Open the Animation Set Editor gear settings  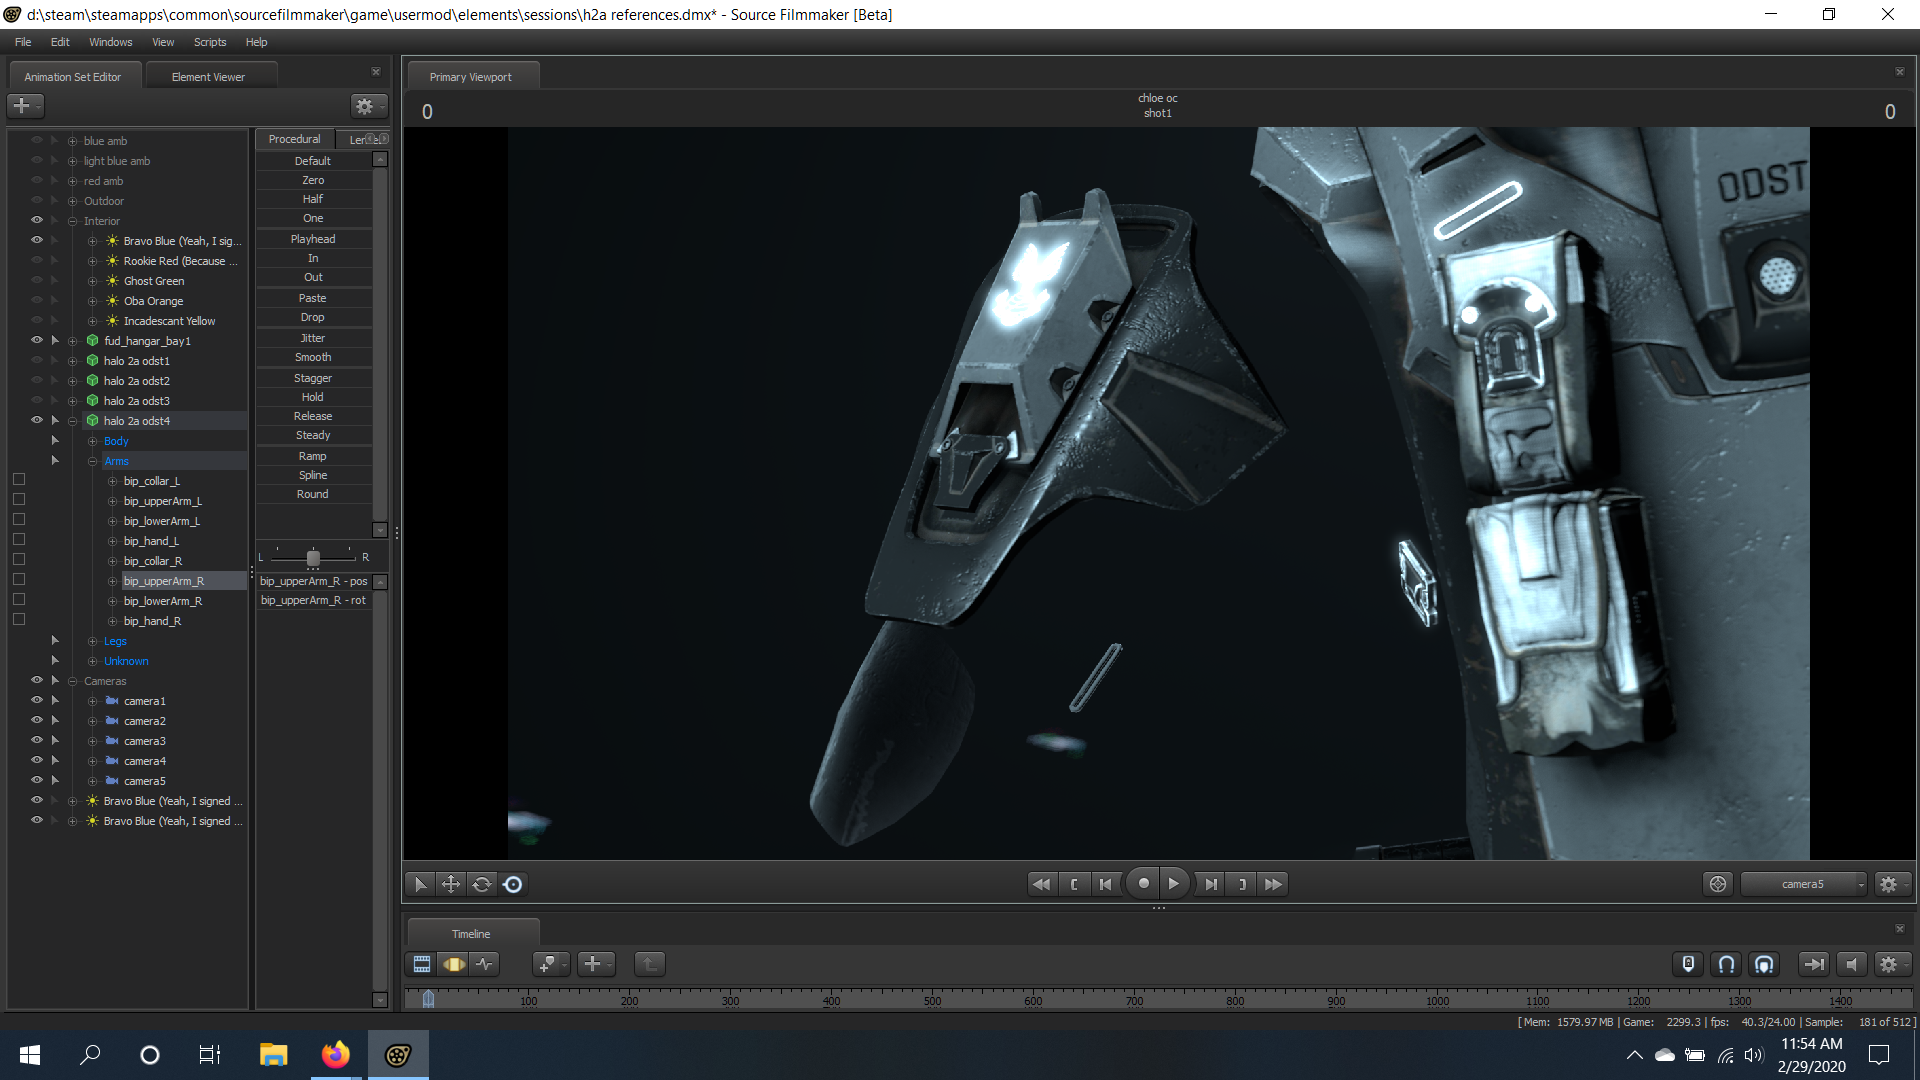(368, 105)
